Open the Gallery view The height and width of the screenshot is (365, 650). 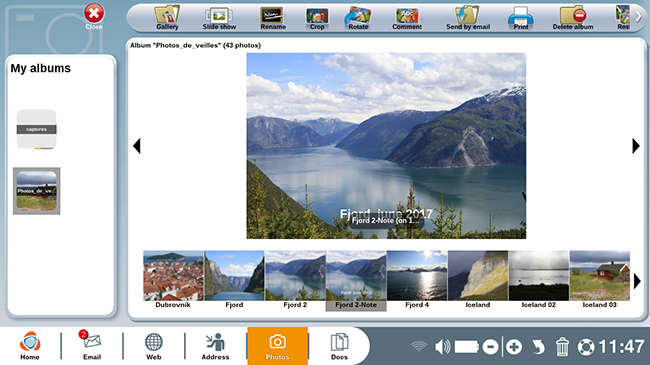pos(167,18)
